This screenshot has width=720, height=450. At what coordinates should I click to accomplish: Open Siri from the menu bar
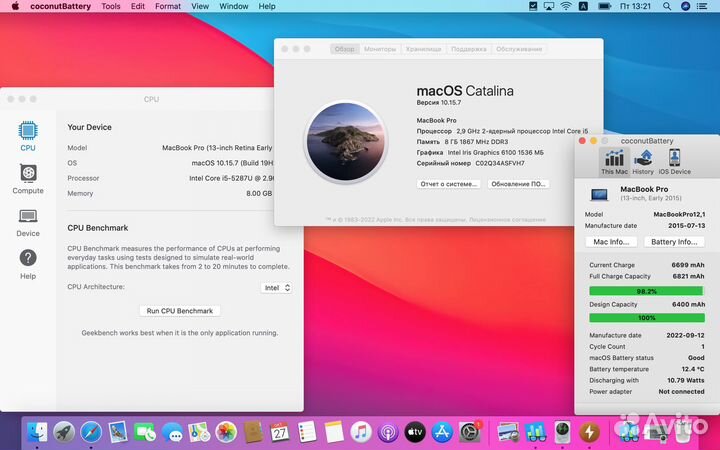[685, 6]
